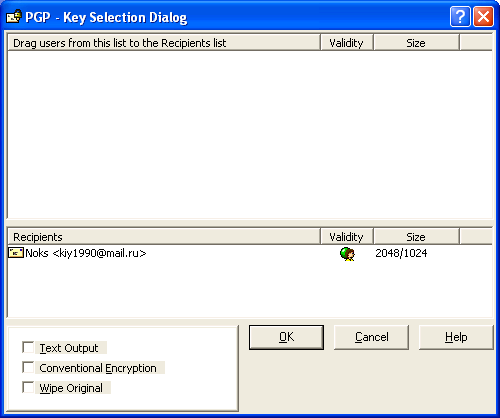Click the PGP envelope icon in title bar
This screenshot has width=500, height=418.
pos(14,17)
